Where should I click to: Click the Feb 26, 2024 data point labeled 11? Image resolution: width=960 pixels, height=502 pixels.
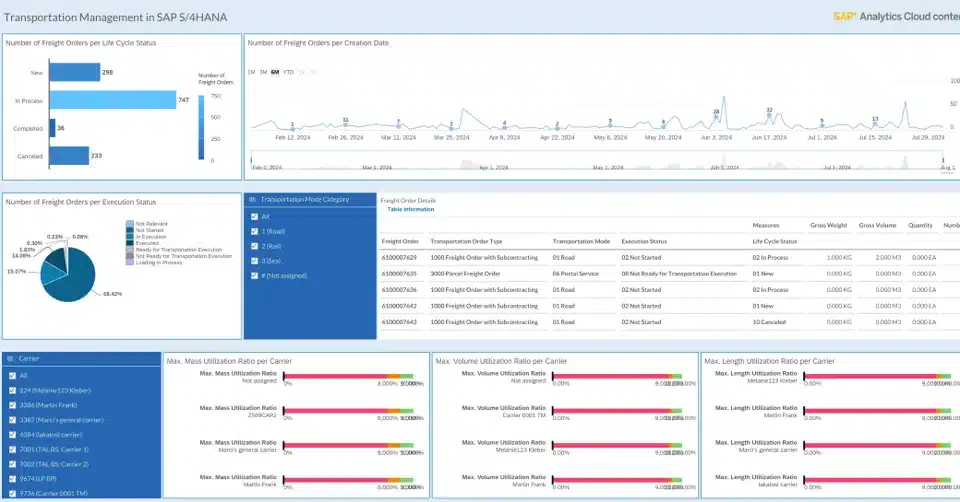[x=345, y=125]
